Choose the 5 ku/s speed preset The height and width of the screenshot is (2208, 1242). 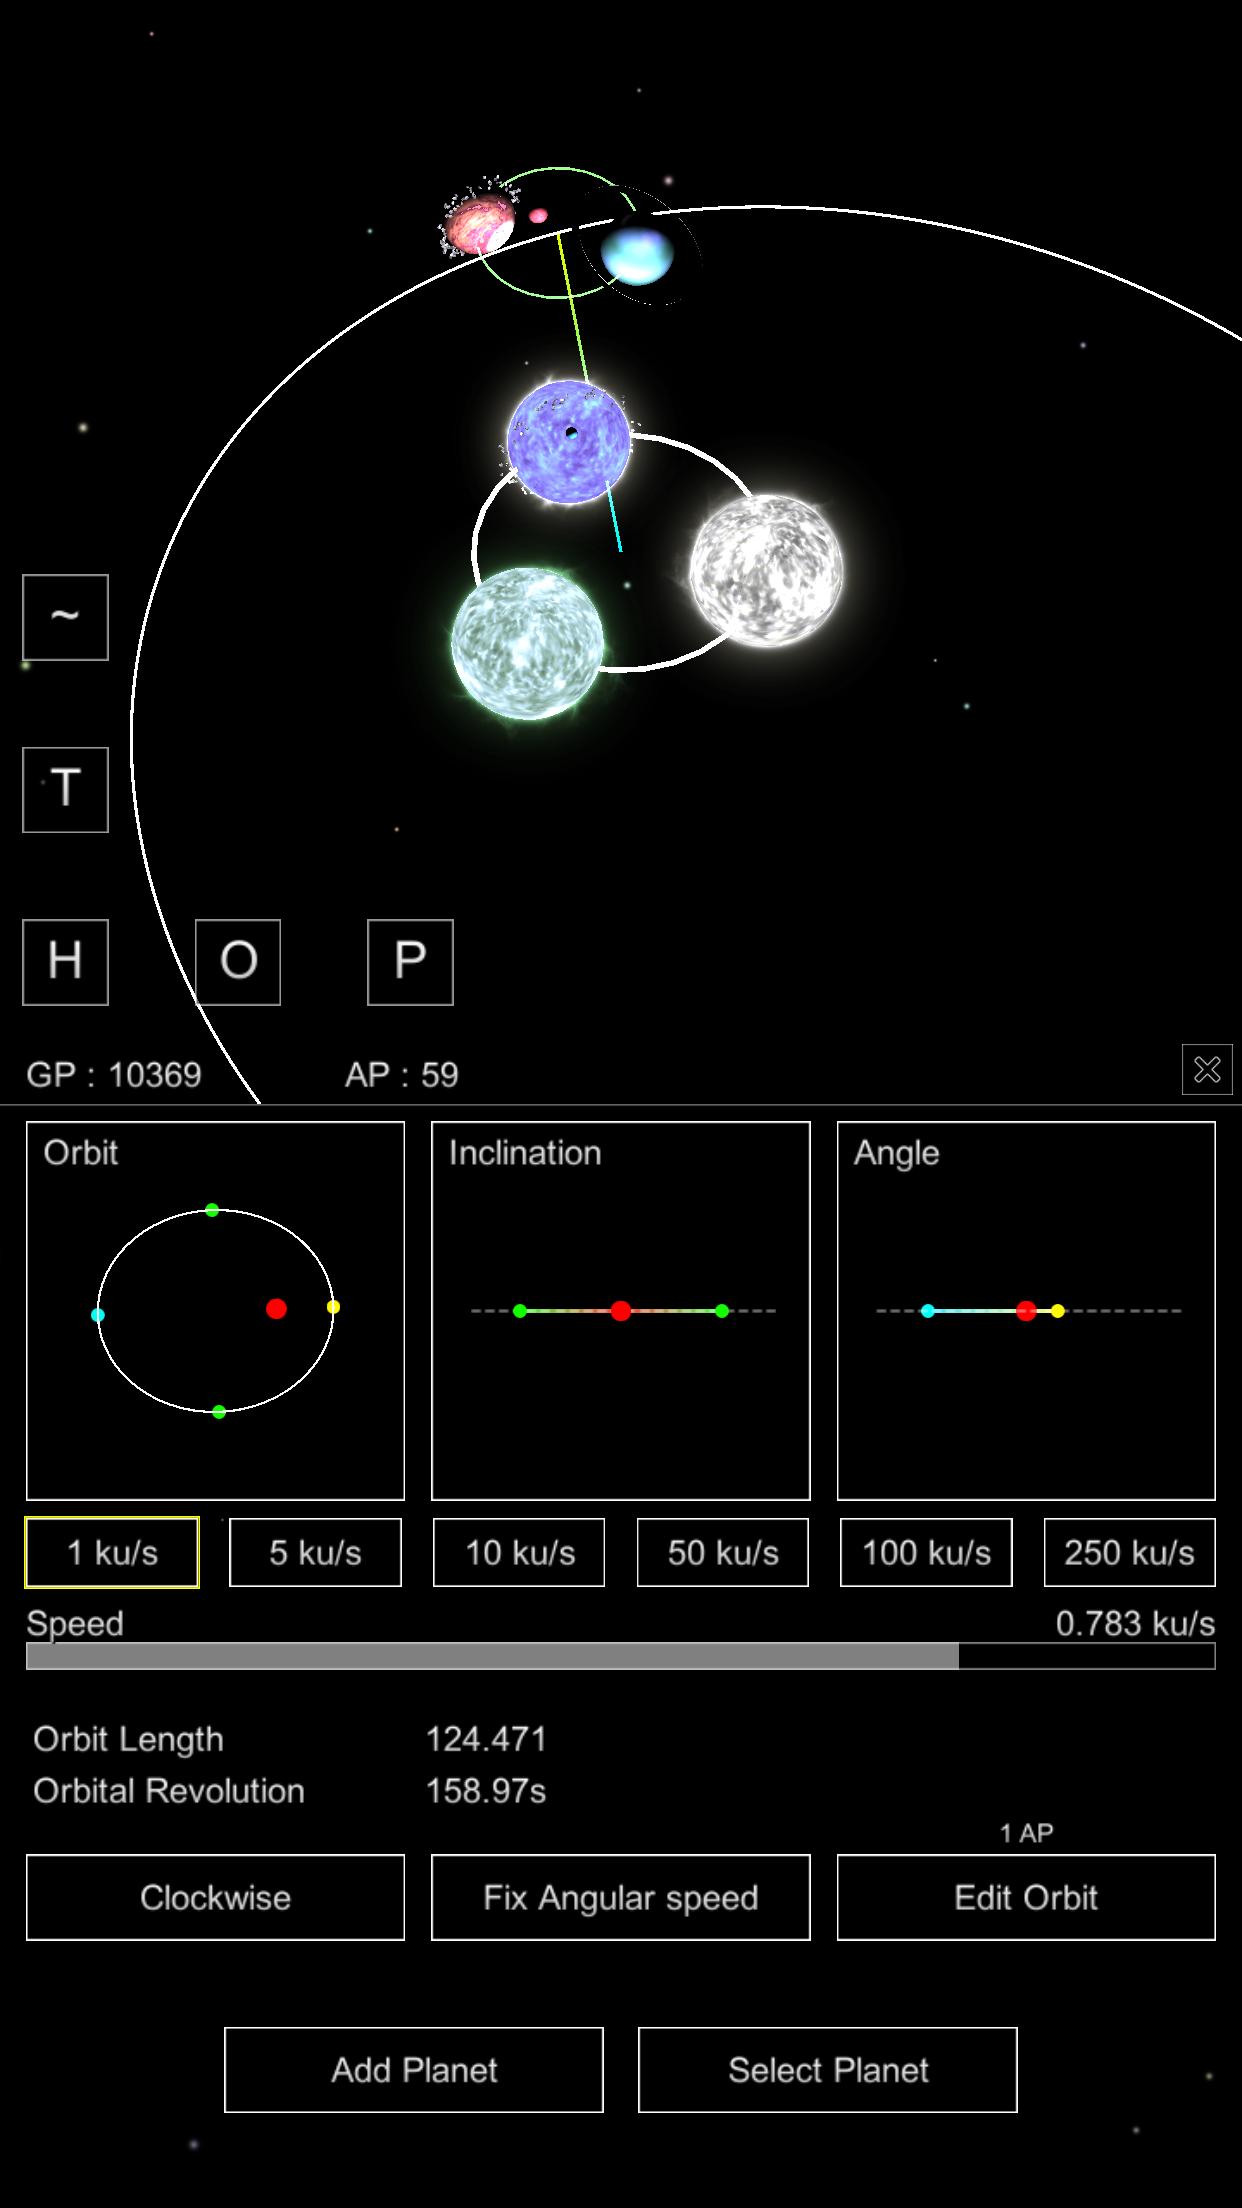[315, 1552]
